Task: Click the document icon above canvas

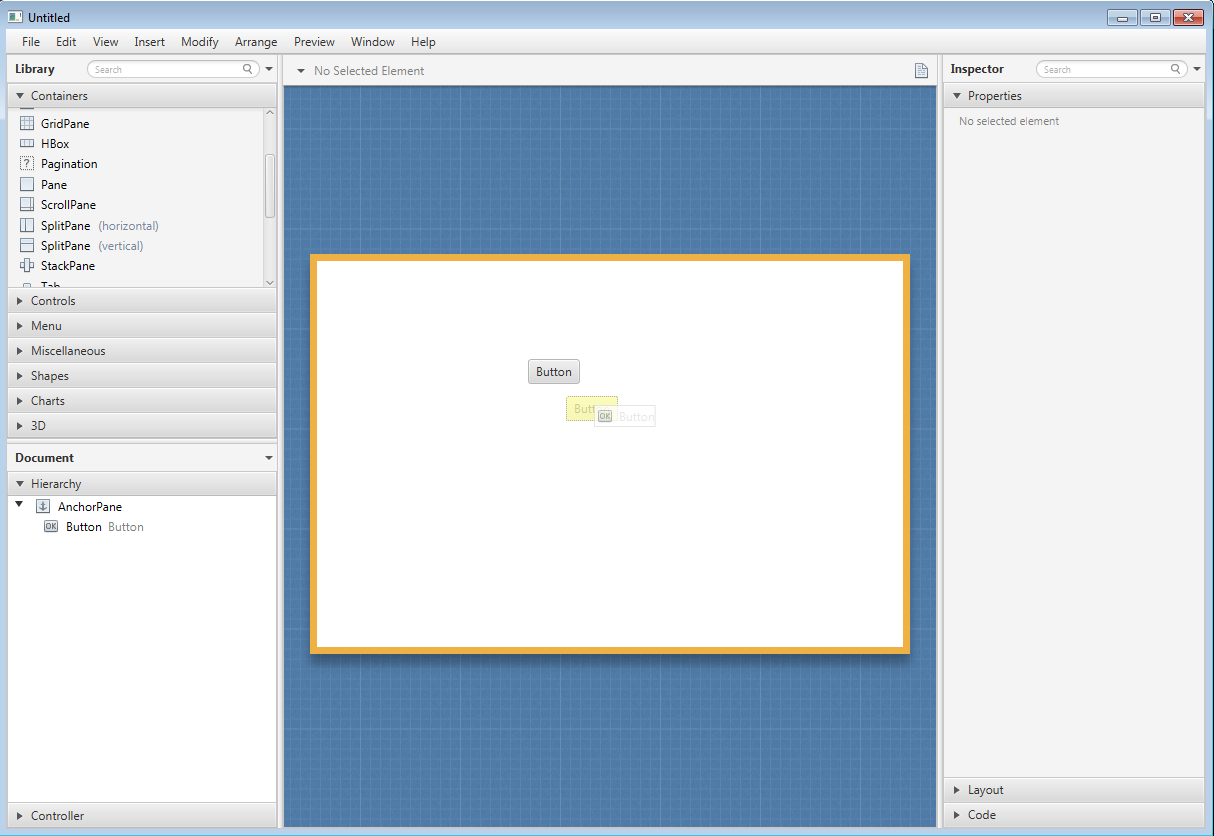Action: [x=921, y=71]
